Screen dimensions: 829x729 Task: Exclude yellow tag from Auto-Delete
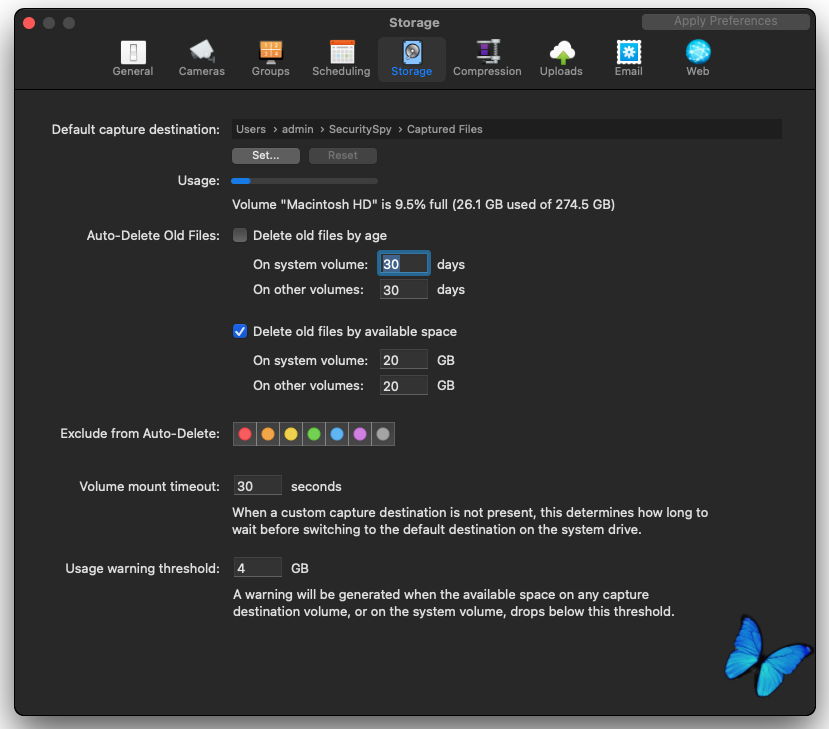coord(291,434)
